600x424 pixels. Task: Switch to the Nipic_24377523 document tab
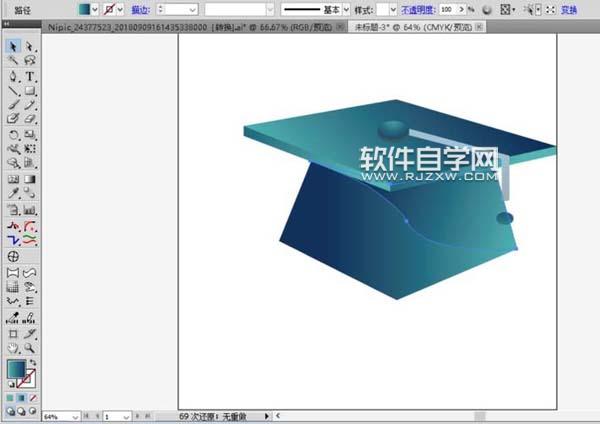(189, 27)
